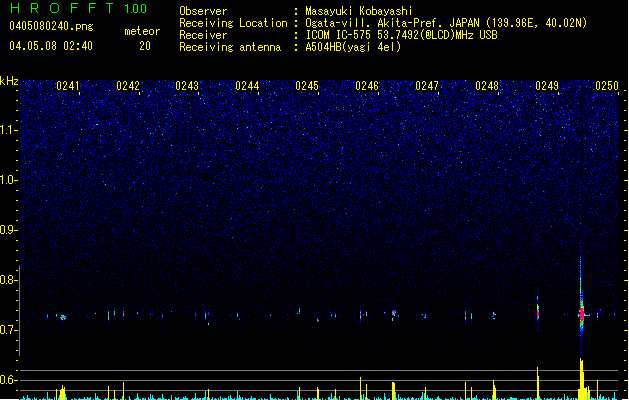Click the 0244 time marker
Viewport: 629px width, 400px height.
[247, 86]
